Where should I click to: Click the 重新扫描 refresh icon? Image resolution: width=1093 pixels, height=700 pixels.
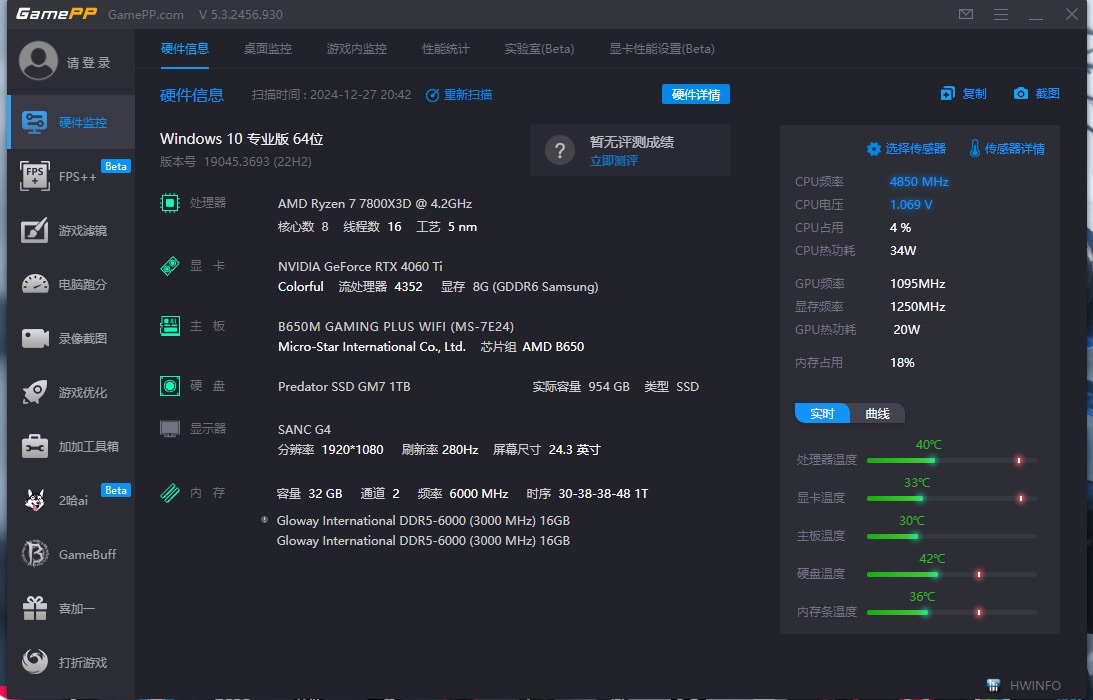coord(432,95)
